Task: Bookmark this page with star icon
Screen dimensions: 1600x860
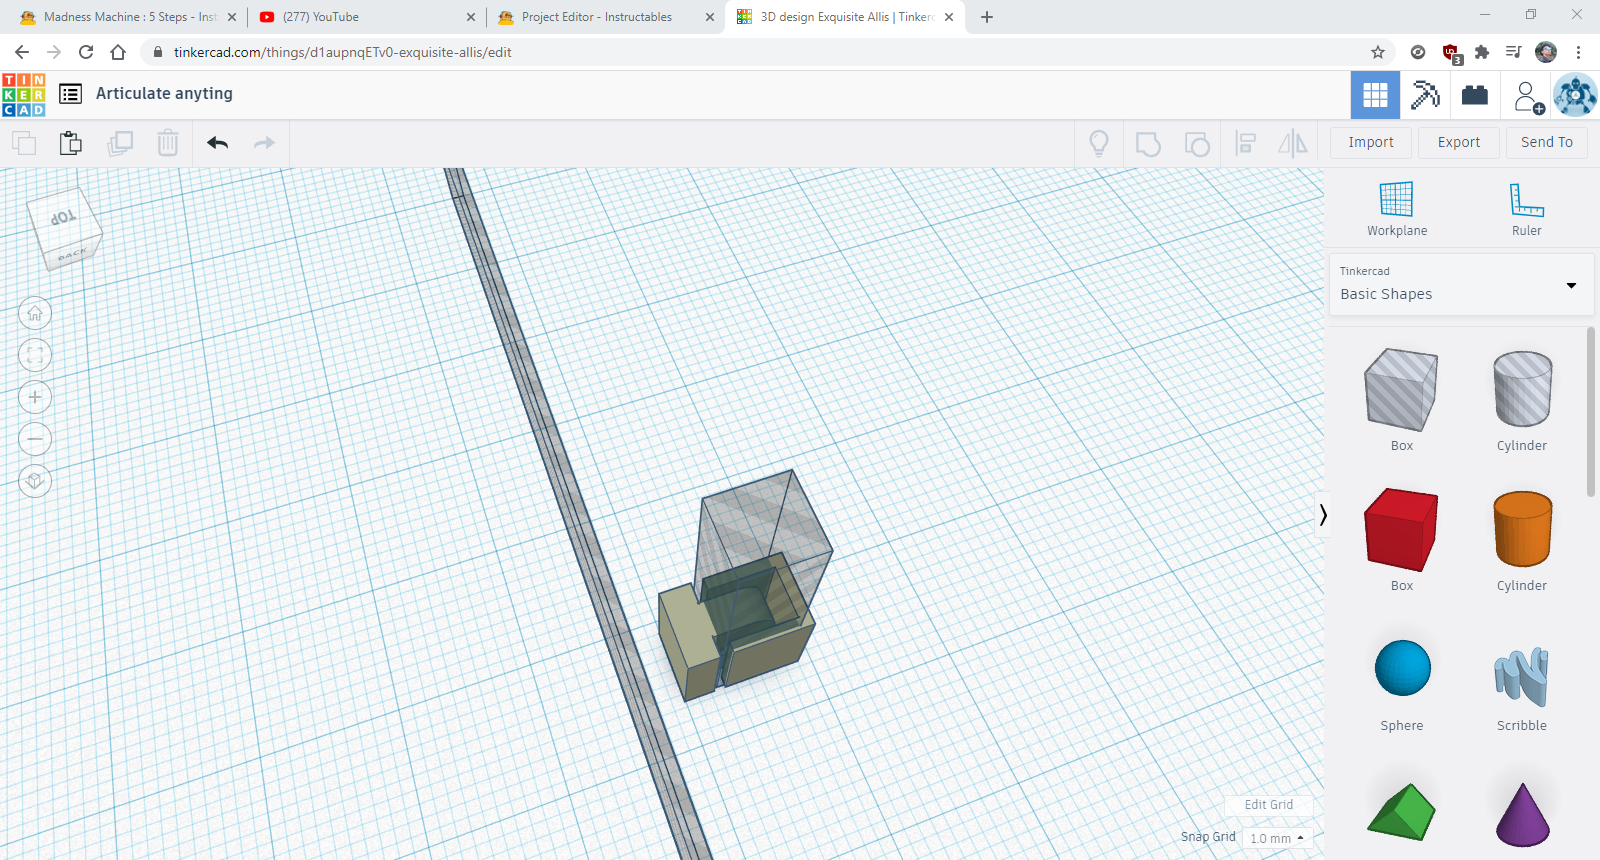Action: pyautogui.click(x=1378, y=52)
